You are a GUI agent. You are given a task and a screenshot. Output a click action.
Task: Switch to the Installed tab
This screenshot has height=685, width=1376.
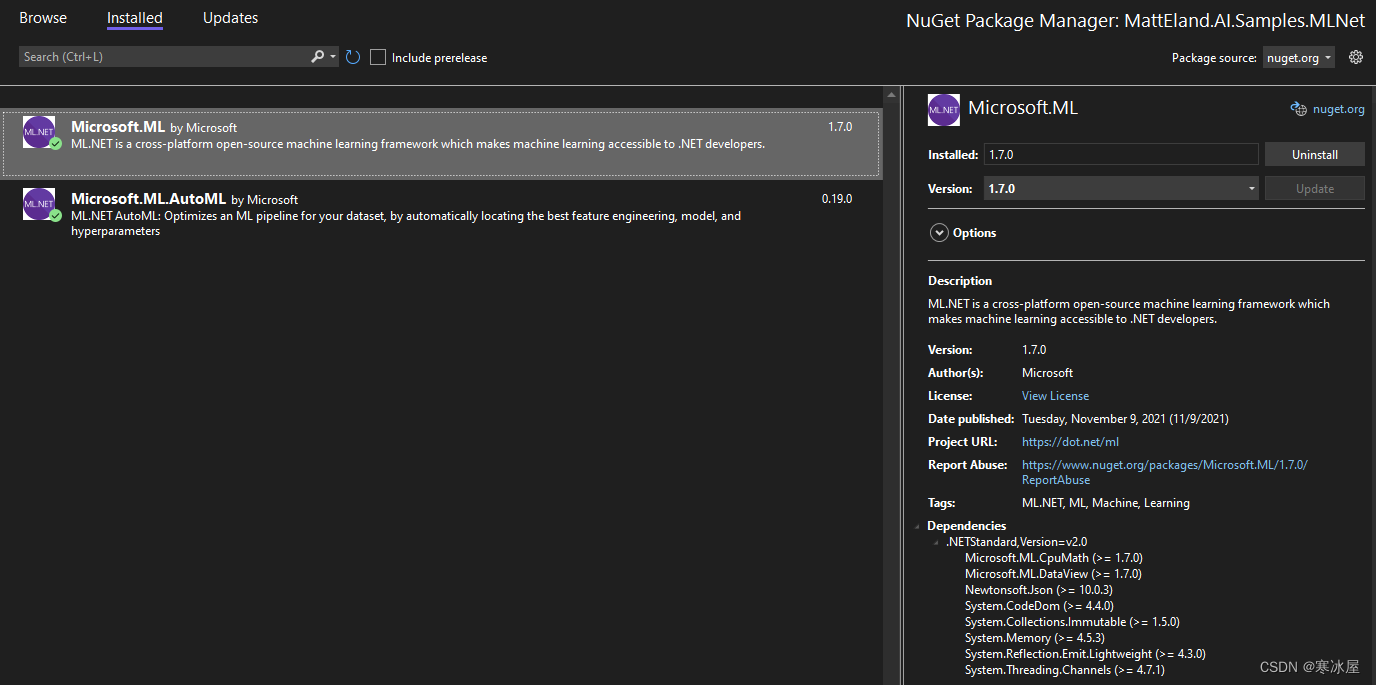tap(135, 18)
